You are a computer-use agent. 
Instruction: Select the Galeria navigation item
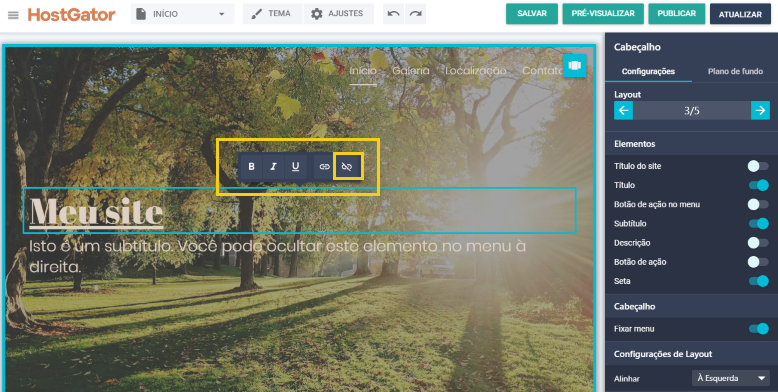point(411,71)
